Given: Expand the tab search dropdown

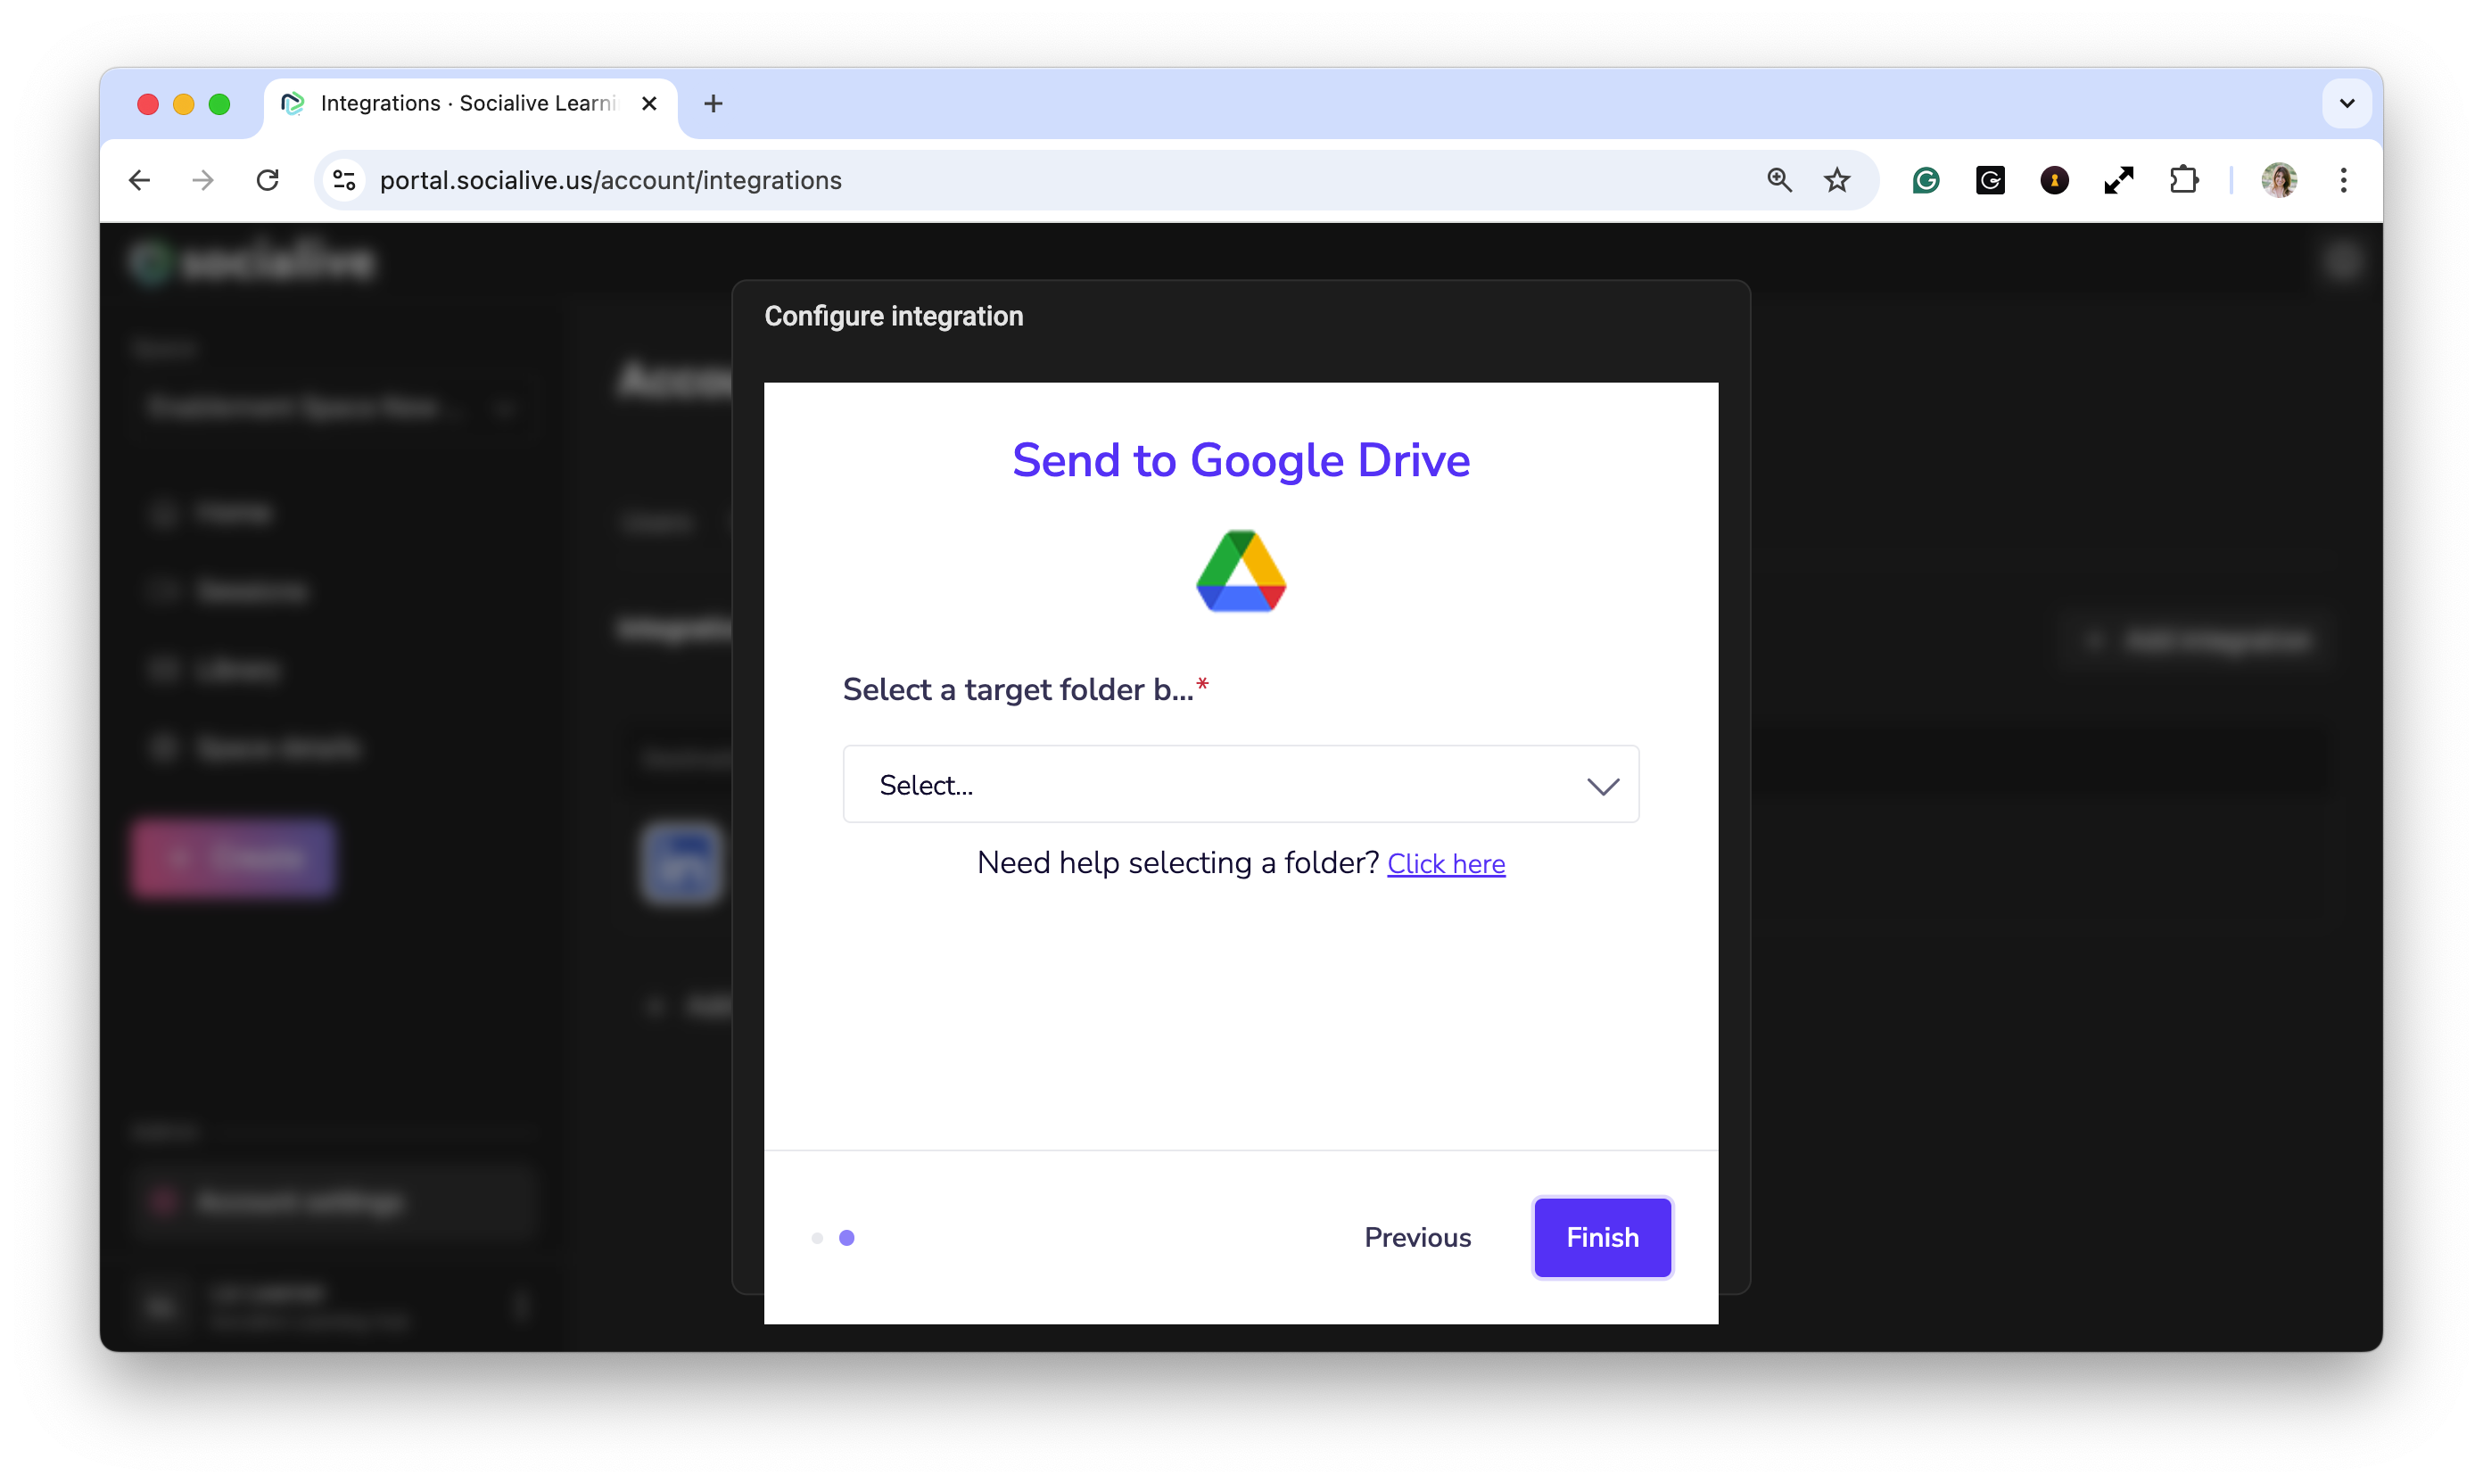Looking at the screenshot, I should click(x=2346, y=103).
